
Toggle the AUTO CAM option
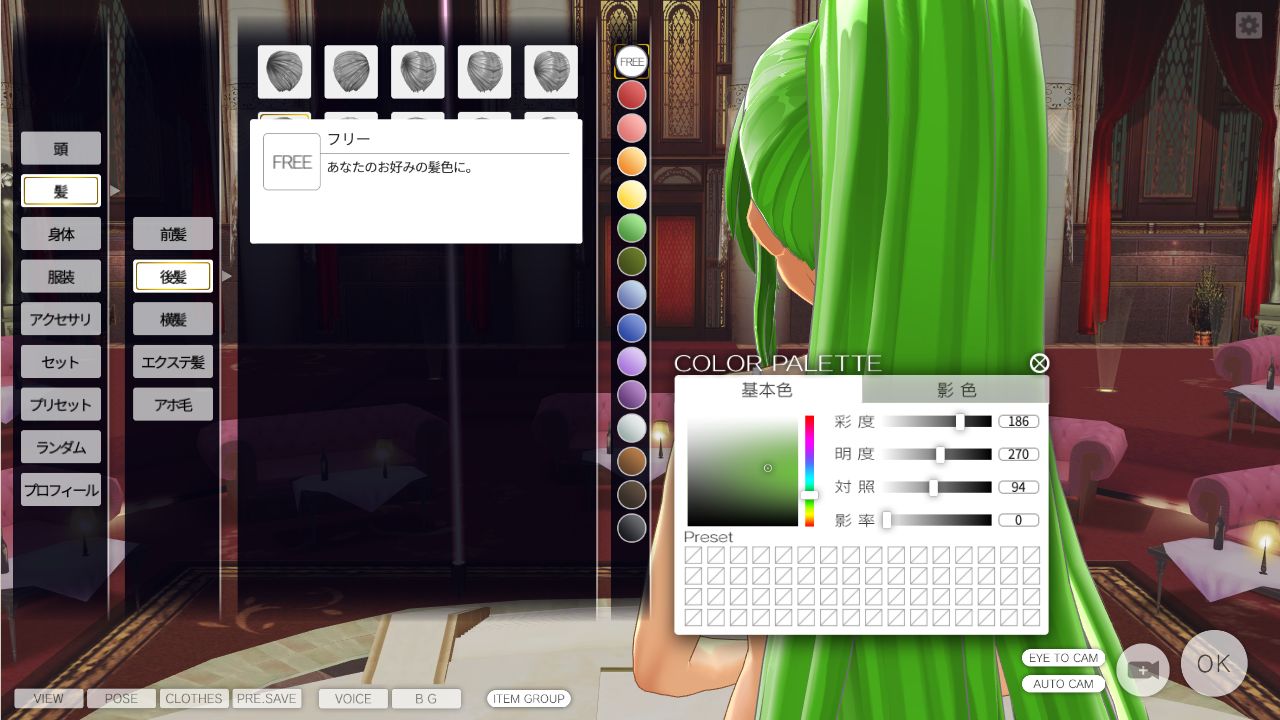(1063, 684)
